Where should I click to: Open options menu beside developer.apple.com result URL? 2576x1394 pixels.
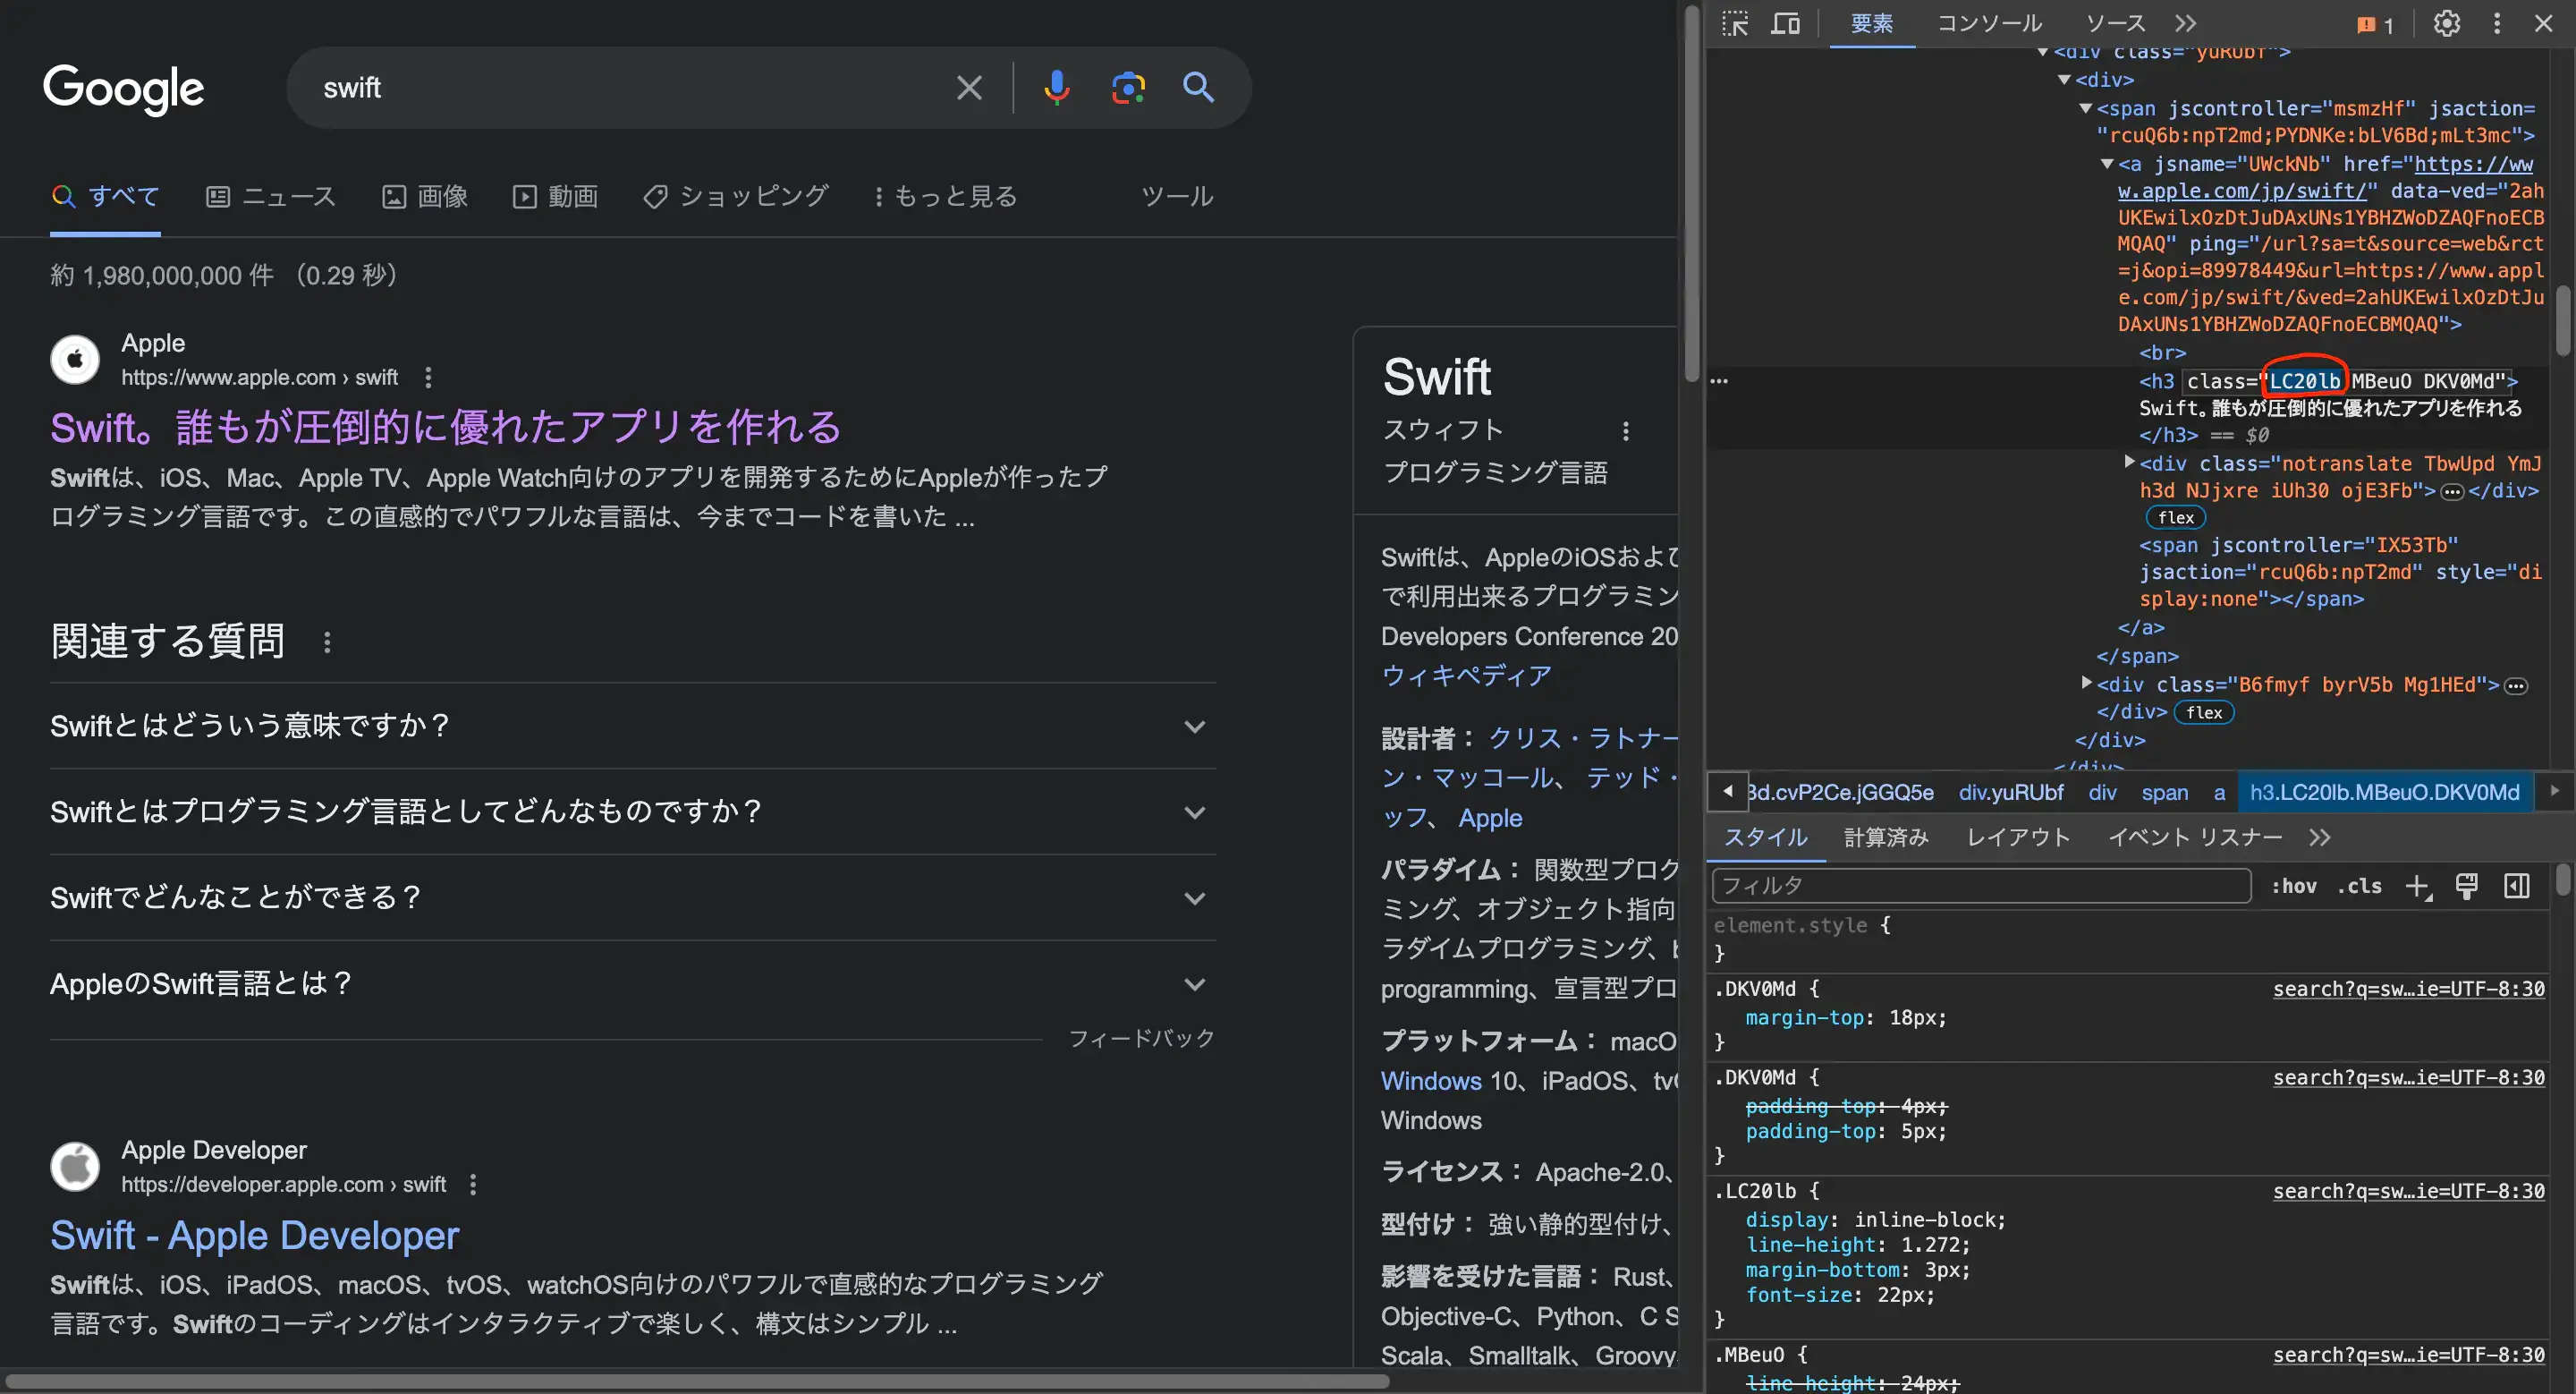(x=473, y=1184)
